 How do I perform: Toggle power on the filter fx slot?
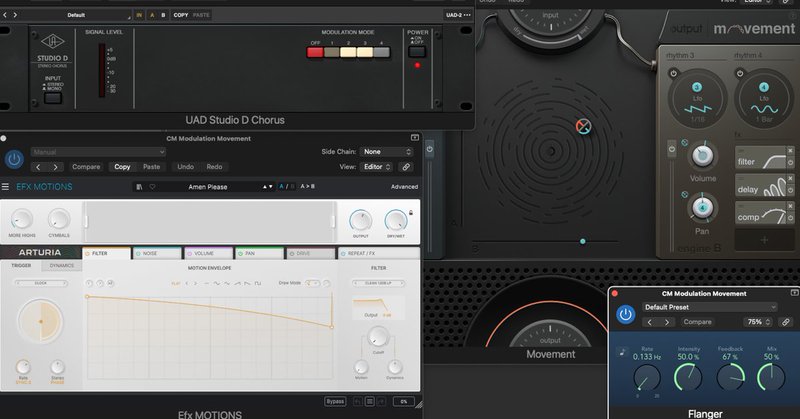[790, 163]
